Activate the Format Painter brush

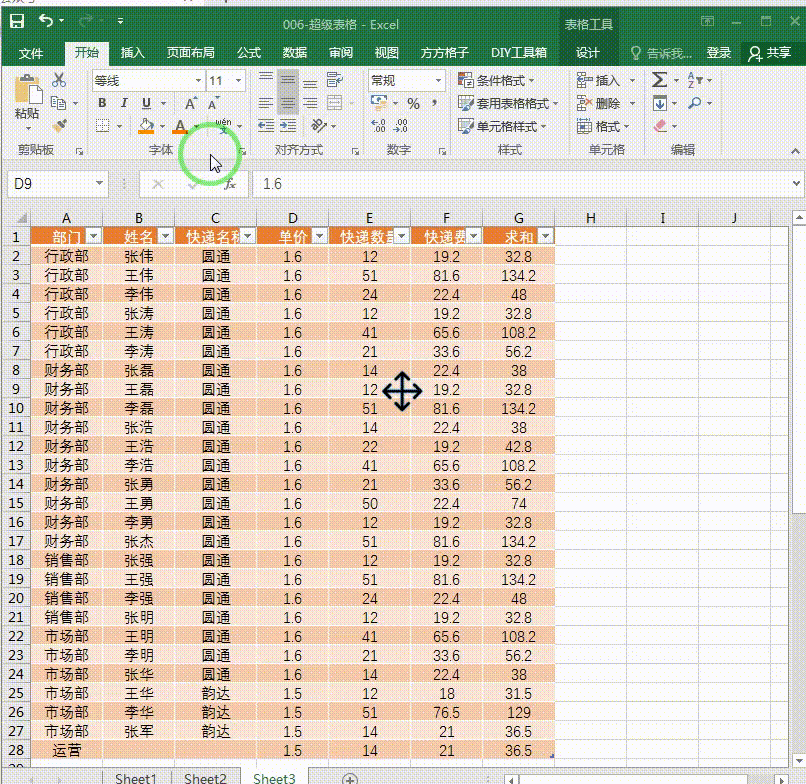tap(59, 126)
